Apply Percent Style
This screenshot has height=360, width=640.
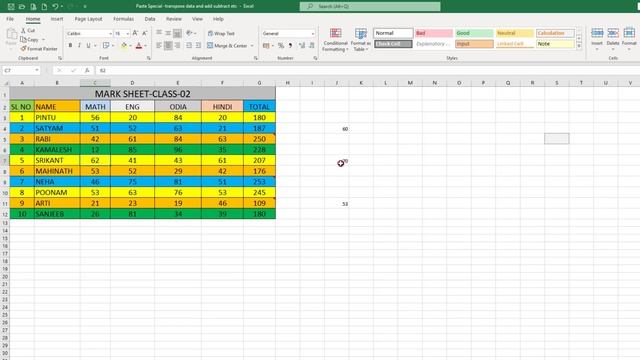(x=281, y=46)
